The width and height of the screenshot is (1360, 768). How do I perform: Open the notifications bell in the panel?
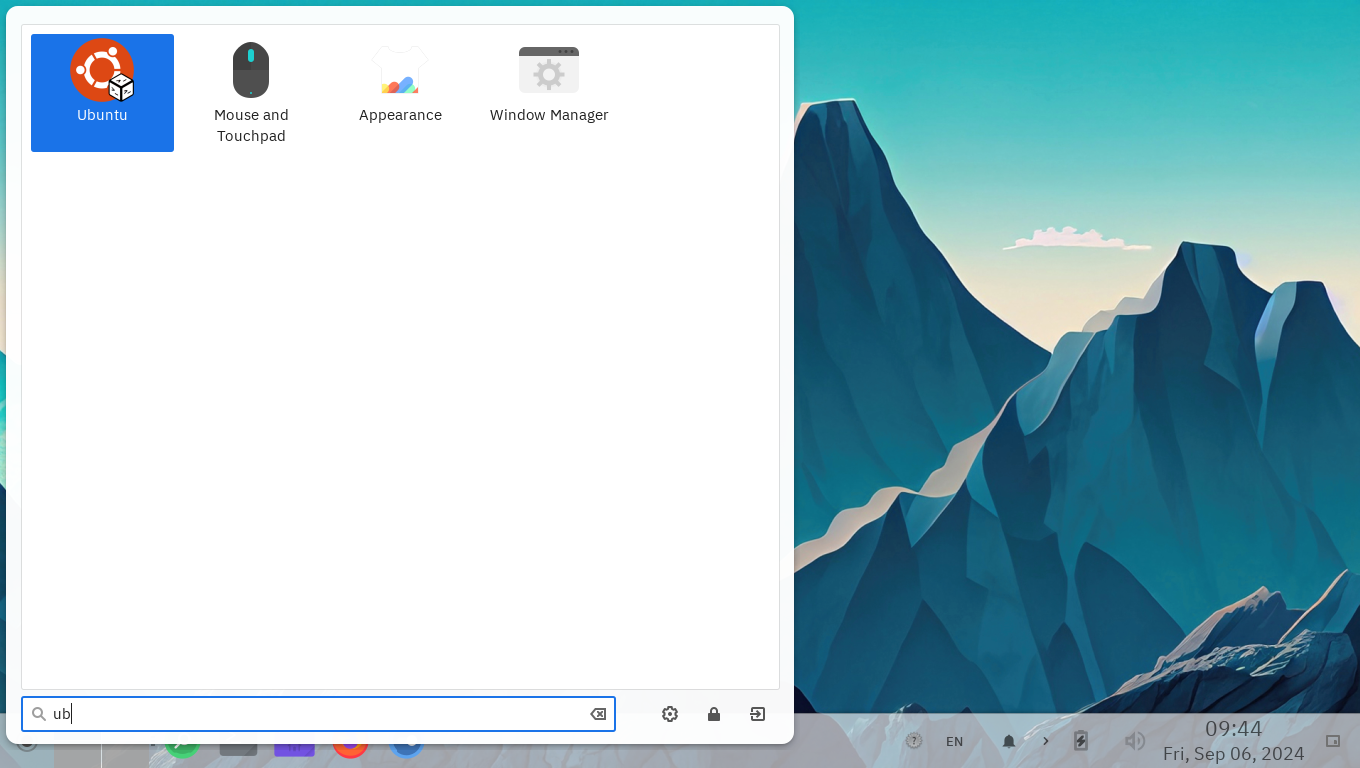[1009, 741]
